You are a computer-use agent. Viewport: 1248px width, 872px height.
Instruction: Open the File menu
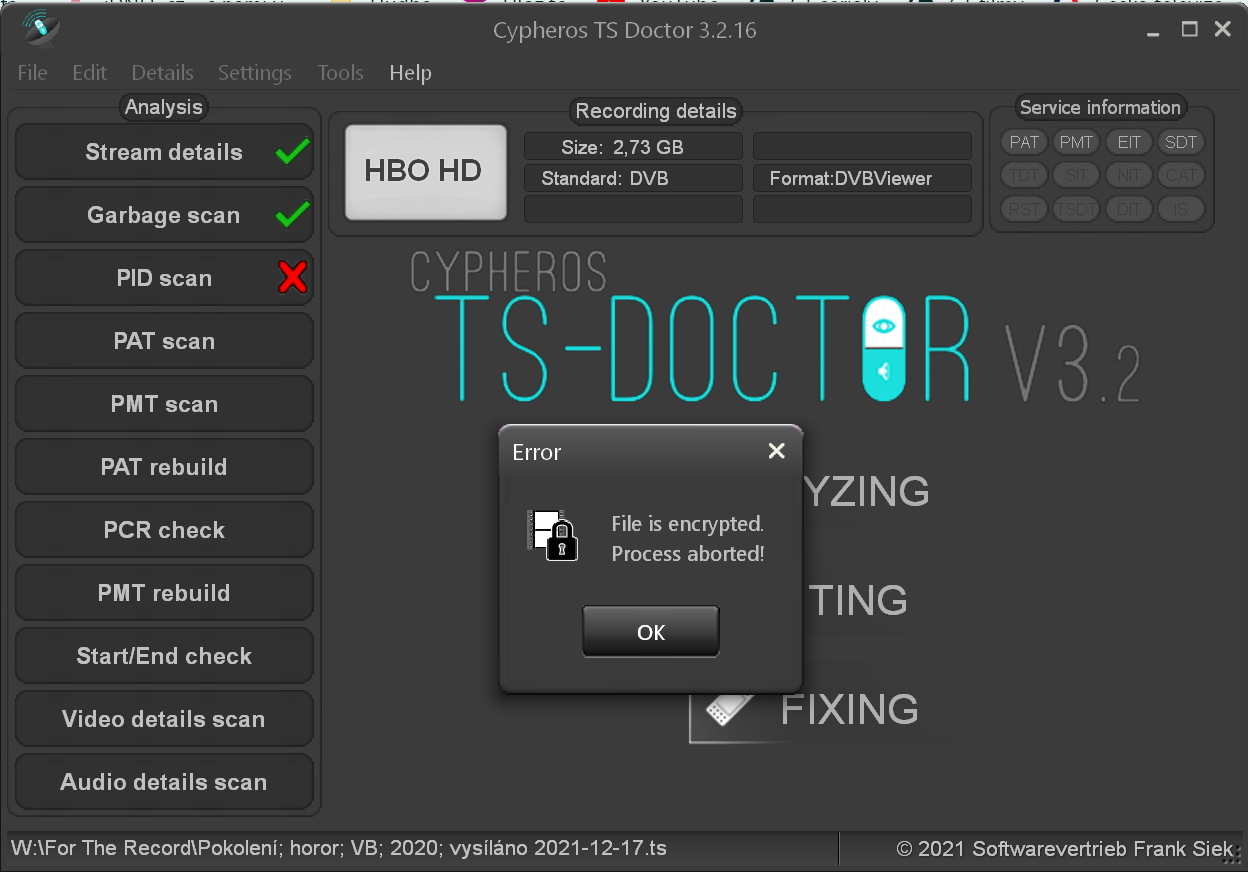tap(33, 73)
